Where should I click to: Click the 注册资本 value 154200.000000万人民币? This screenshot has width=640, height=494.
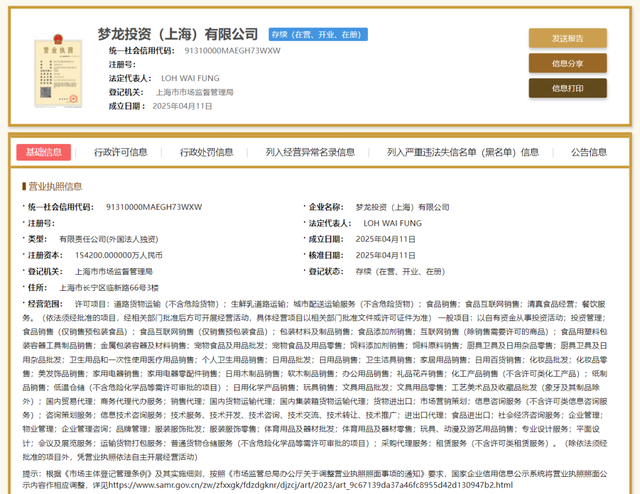pos(119,255)
